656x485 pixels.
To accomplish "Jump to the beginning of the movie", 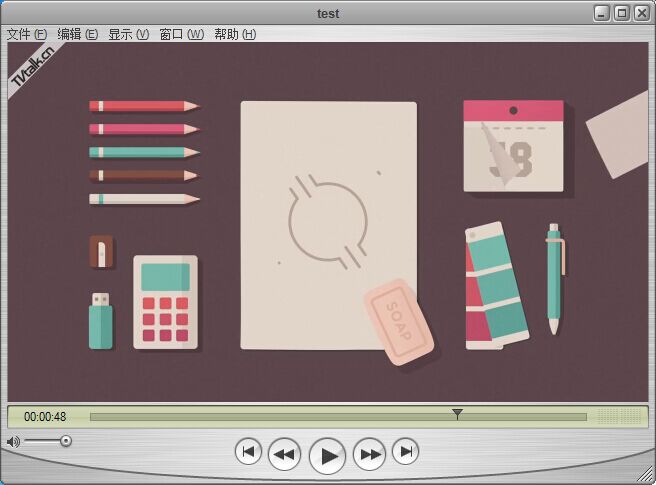I will 249,451.
